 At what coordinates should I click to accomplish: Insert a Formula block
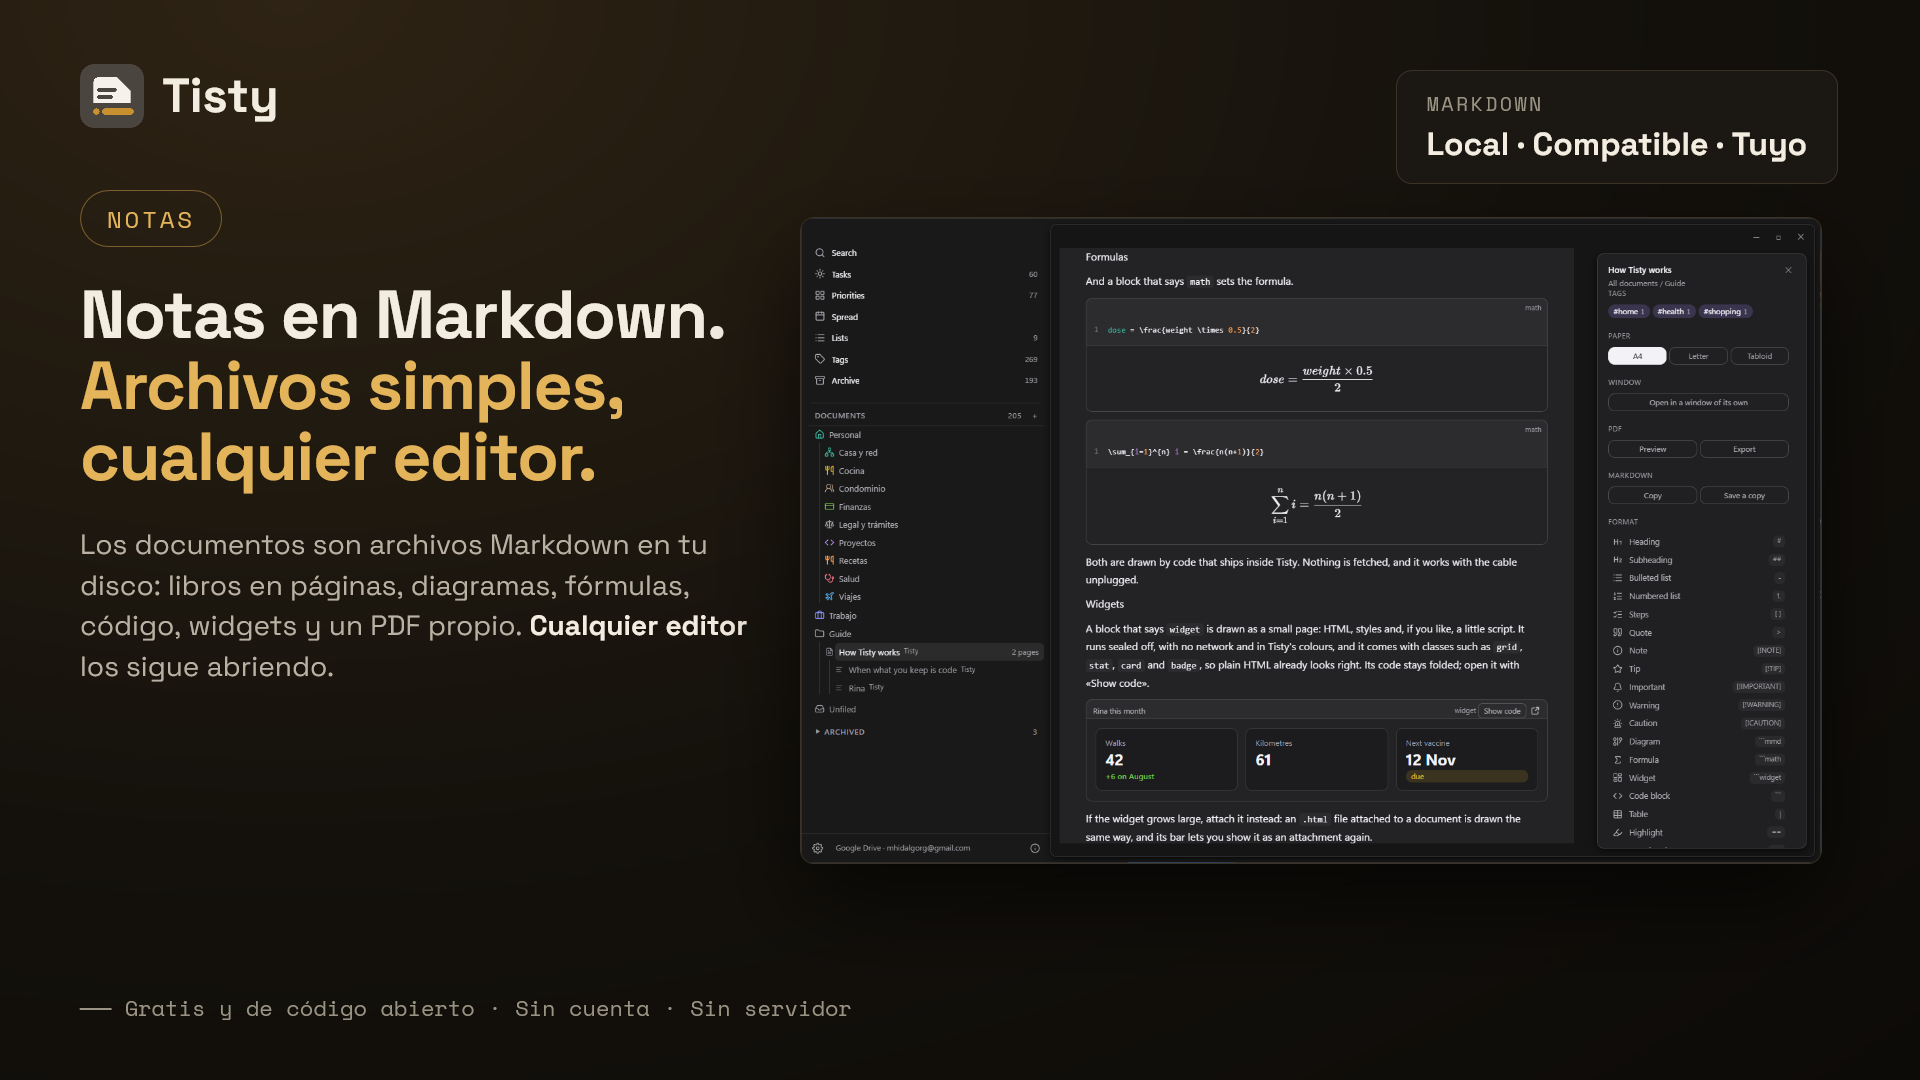point(1698,760)
